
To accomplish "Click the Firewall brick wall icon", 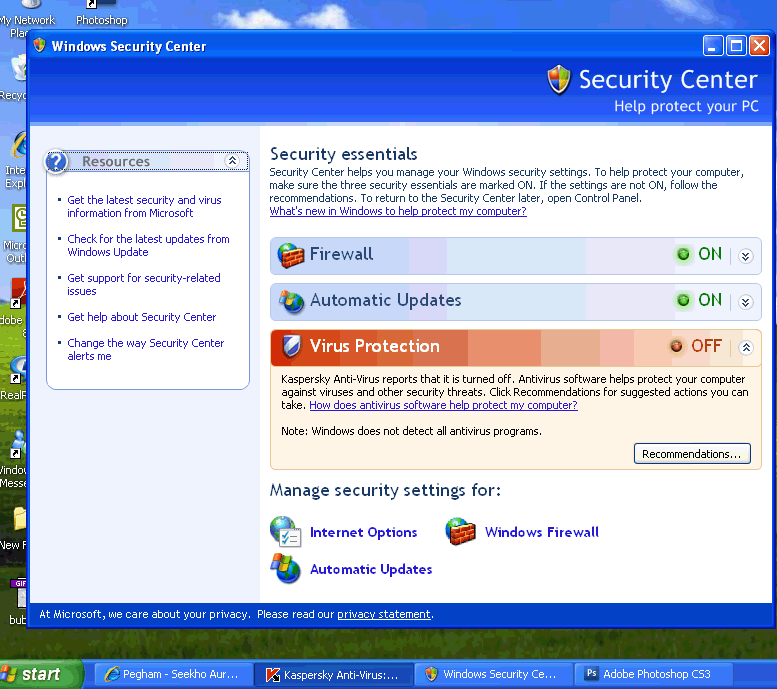I will pyautogui.click(x=291, y=255).
